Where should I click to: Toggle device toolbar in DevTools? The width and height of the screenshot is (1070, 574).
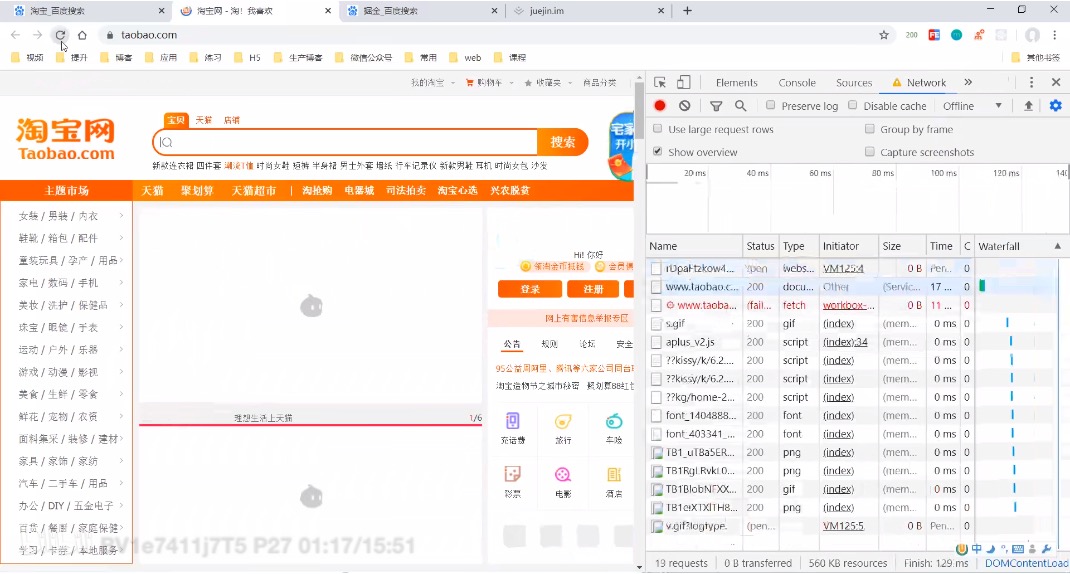click(683, 83)
